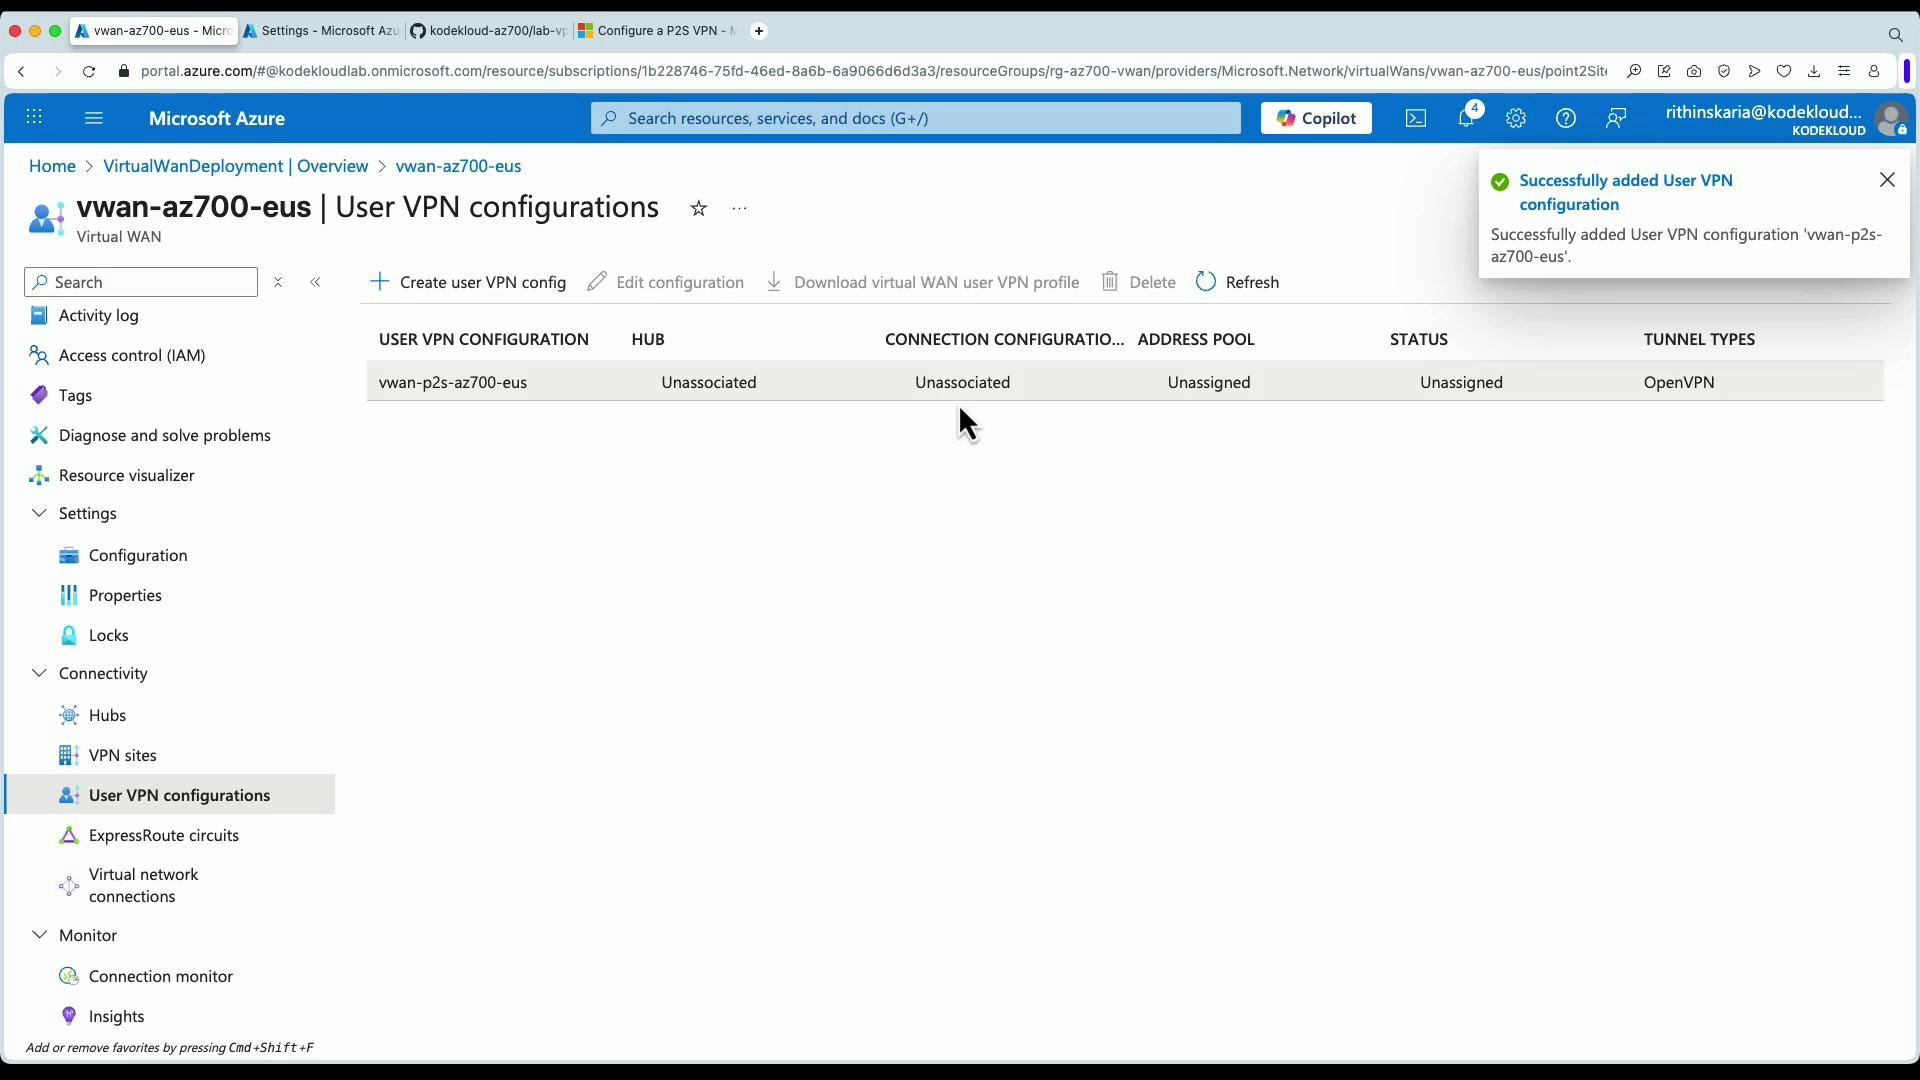
Task: Download the virtual WAN user VPN profile
Action: pyautogui.click(x=921, y=282)
